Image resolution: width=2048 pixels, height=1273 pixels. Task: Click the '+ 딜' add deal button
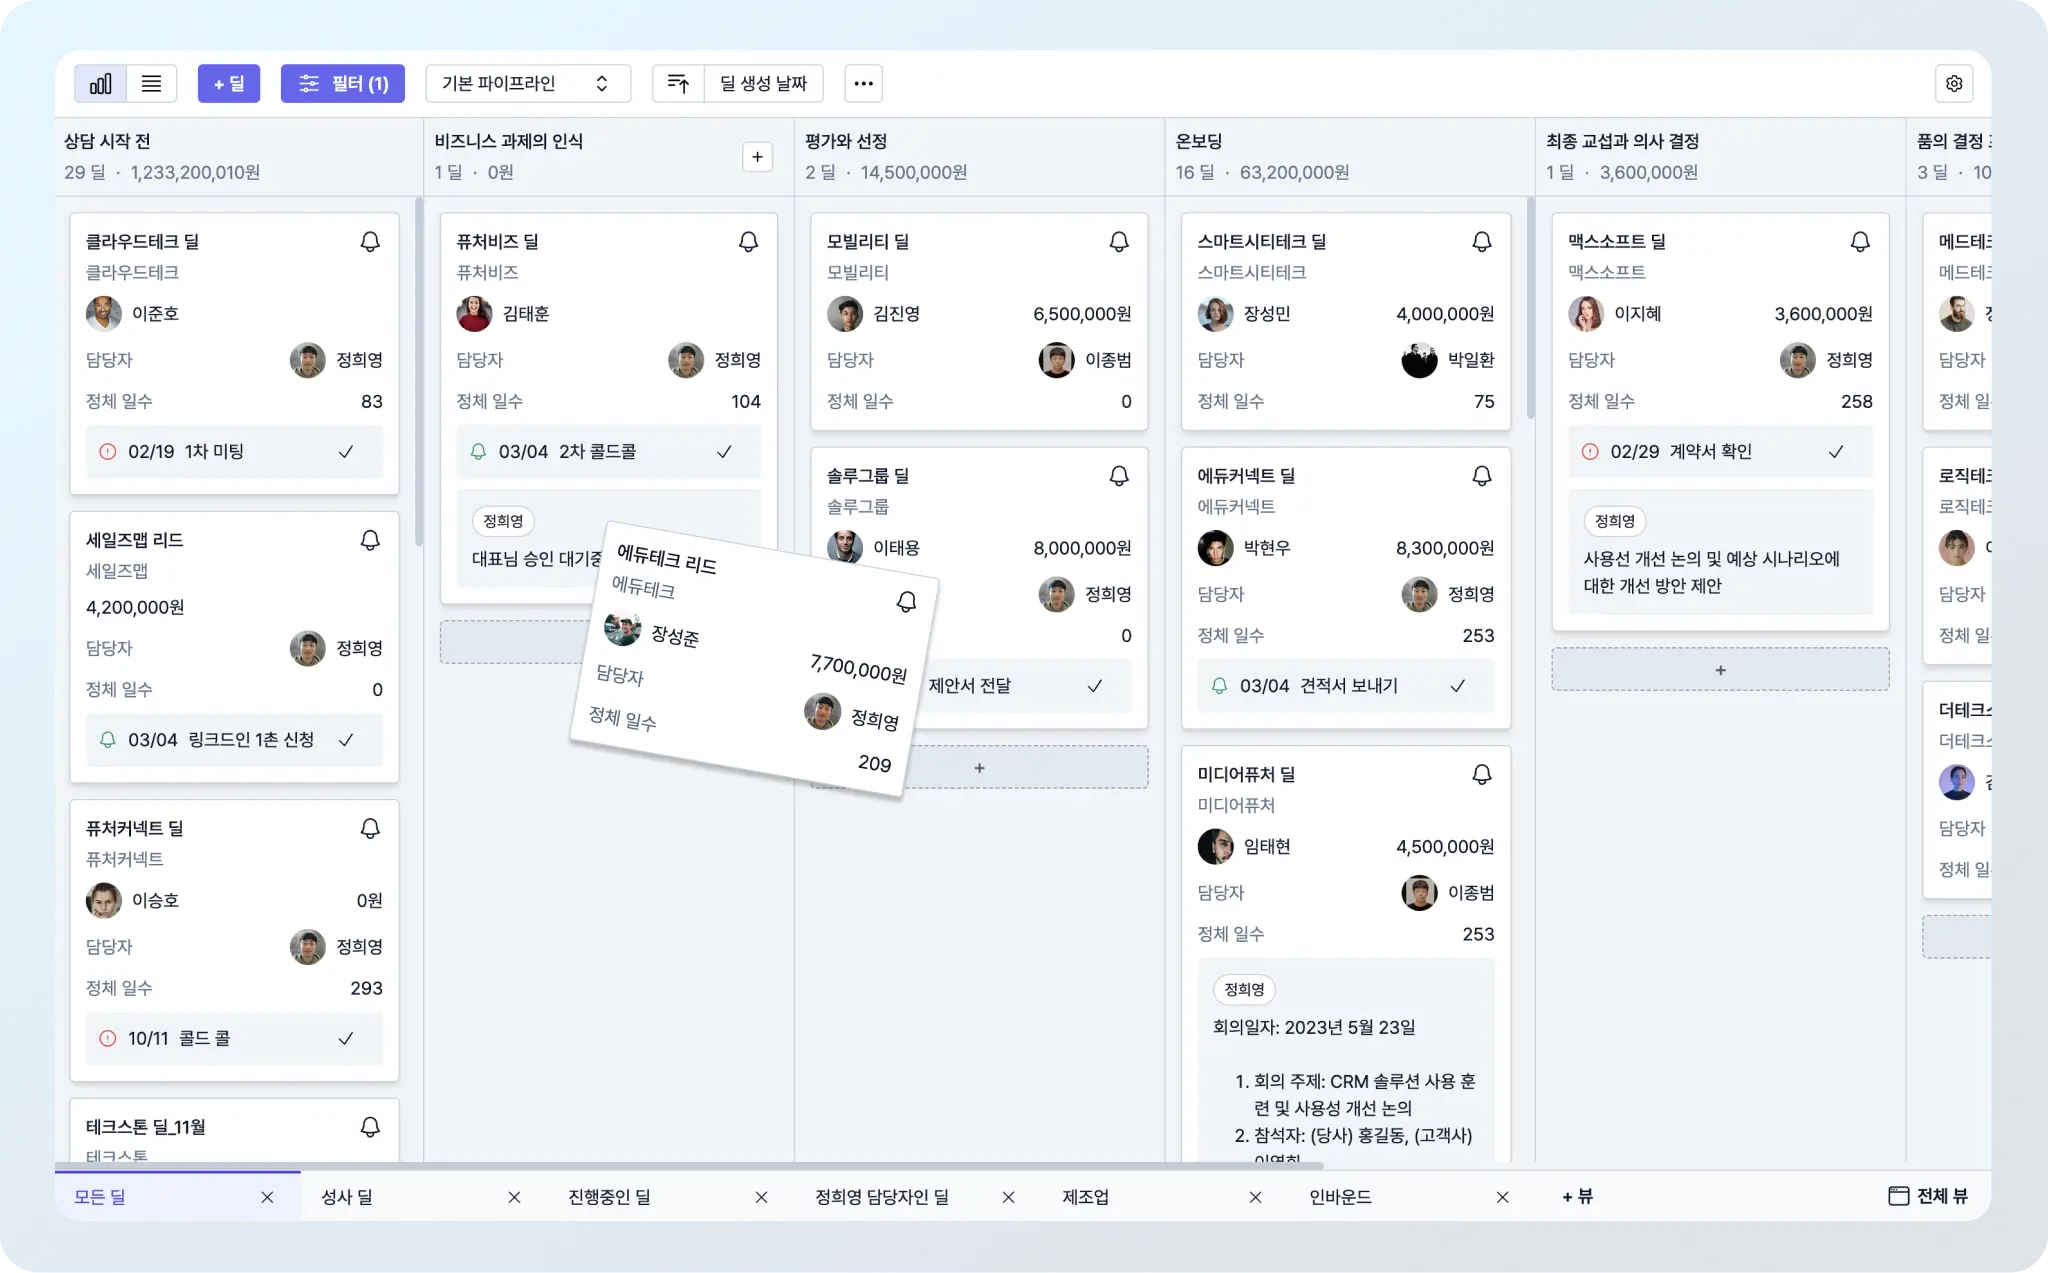tap(229, 84)
